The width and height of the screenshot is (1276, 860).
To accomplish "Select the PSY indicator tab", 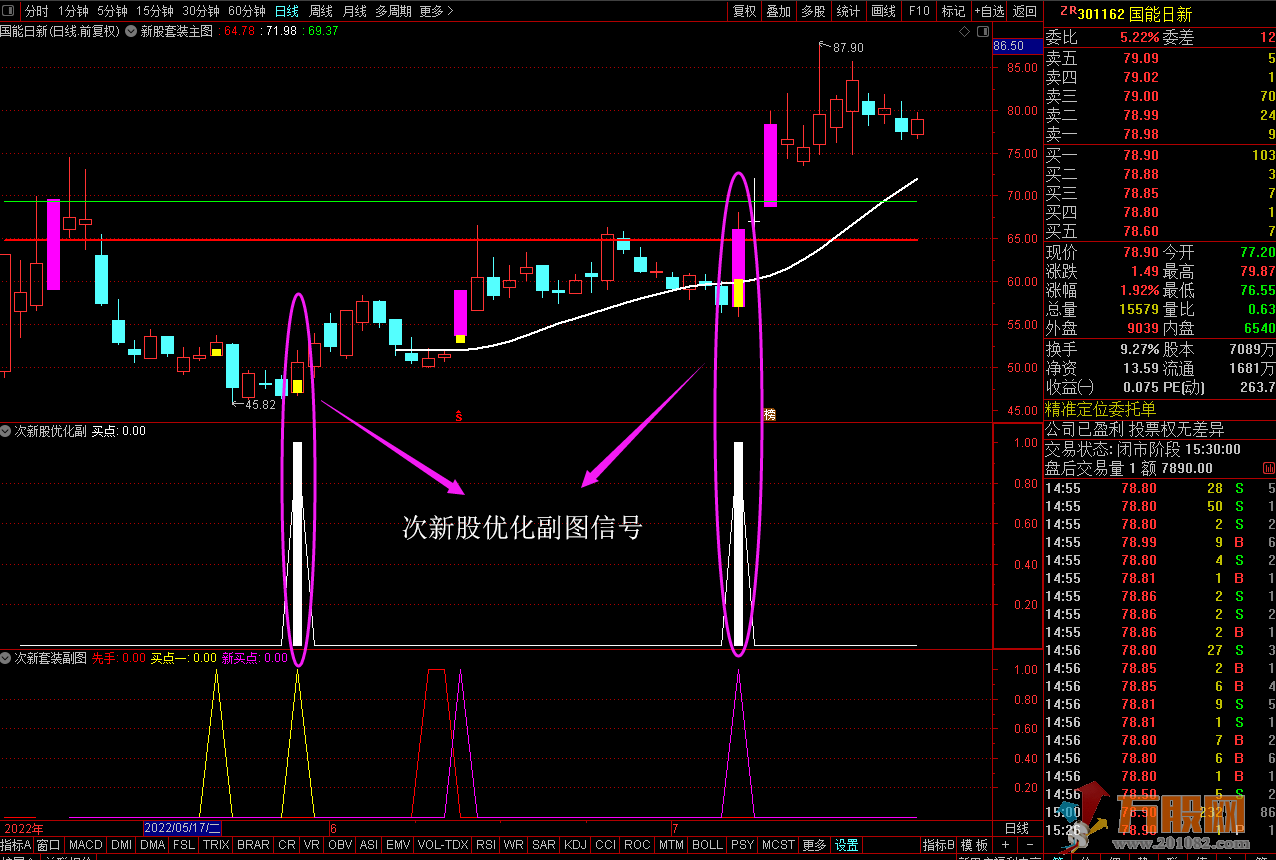I will click(742, 845).
